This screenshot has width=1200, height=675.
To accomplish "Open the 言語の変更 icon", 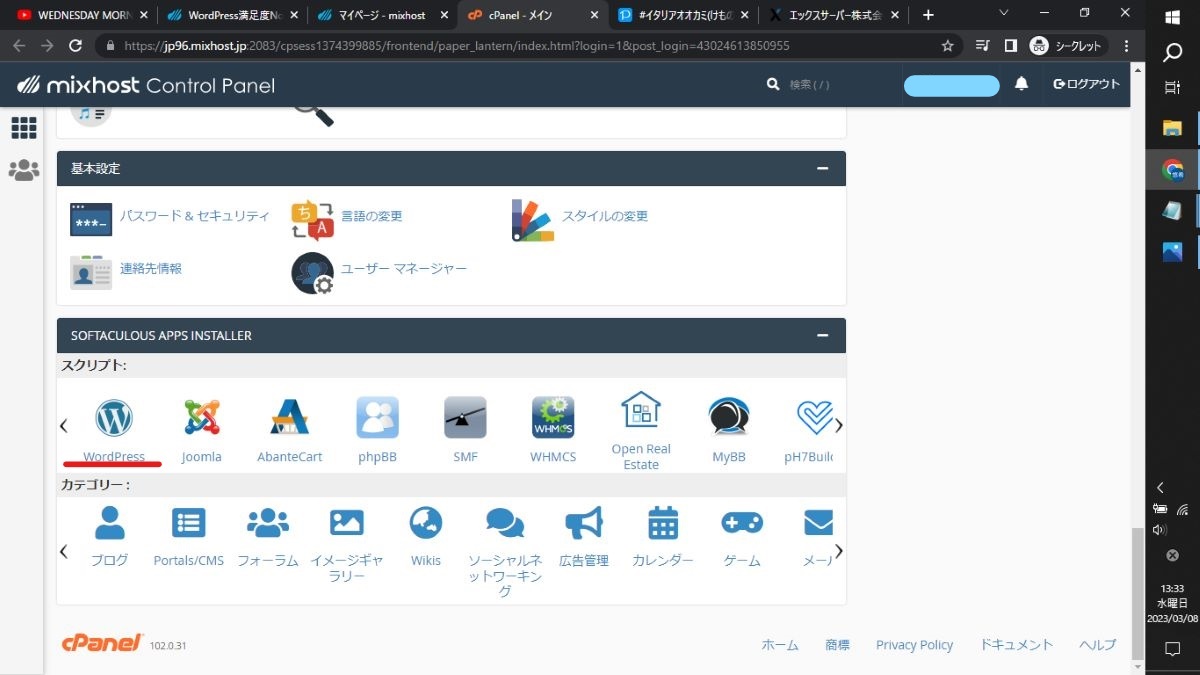I will click(x=312, y=220).
